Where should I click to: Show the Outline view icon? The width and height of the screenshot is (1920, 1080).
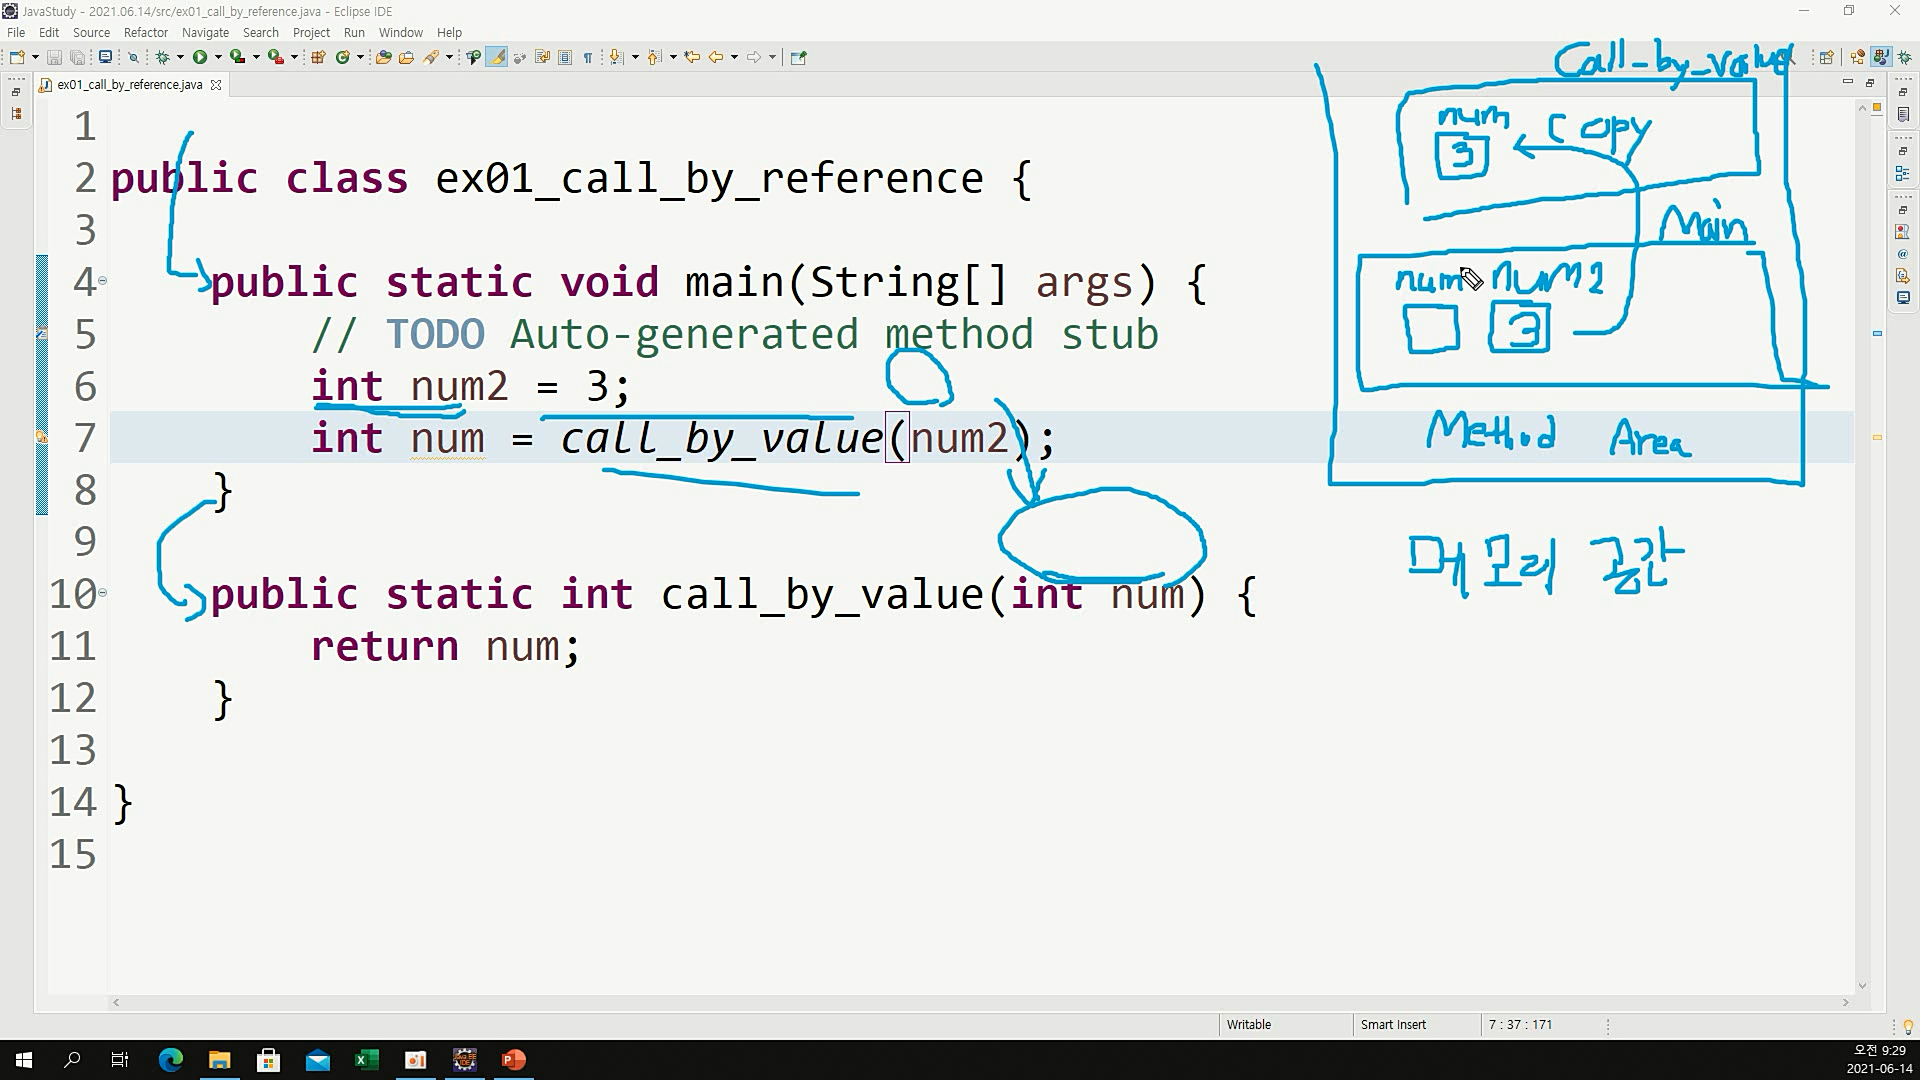1902,173
